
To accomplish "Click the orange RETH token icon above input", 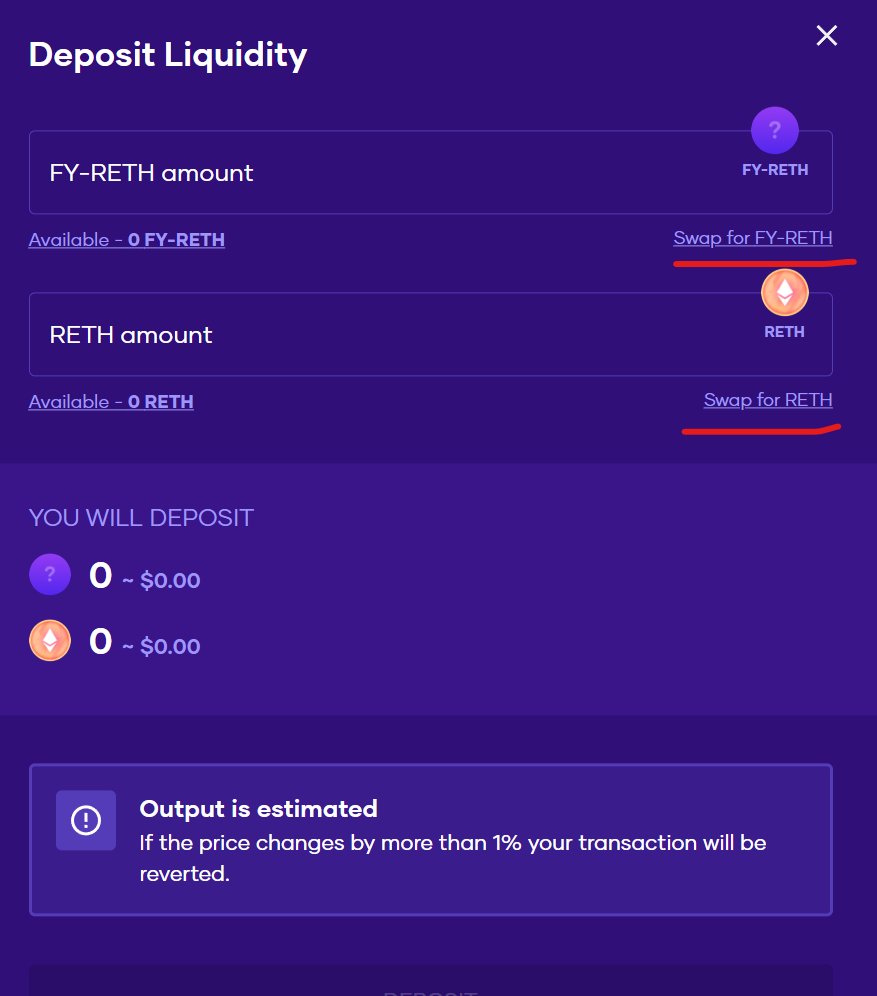I will point(784,292).
